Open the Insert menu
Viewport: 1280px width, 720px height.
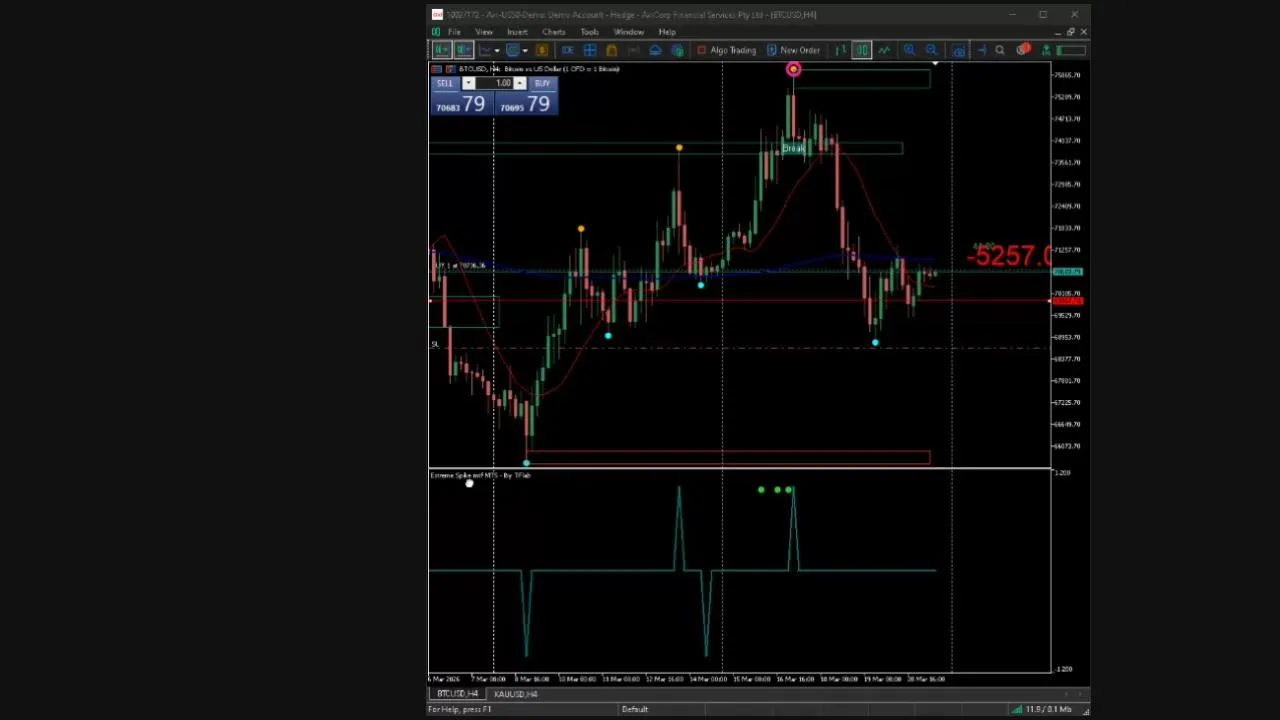pos(517,32)
